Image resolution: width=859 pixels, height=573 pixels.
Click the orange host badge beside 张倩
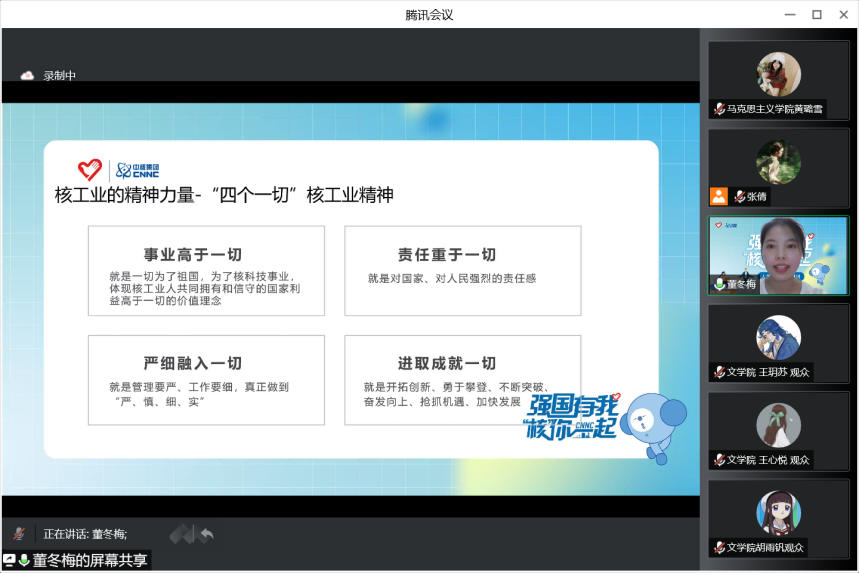point(718,196)
